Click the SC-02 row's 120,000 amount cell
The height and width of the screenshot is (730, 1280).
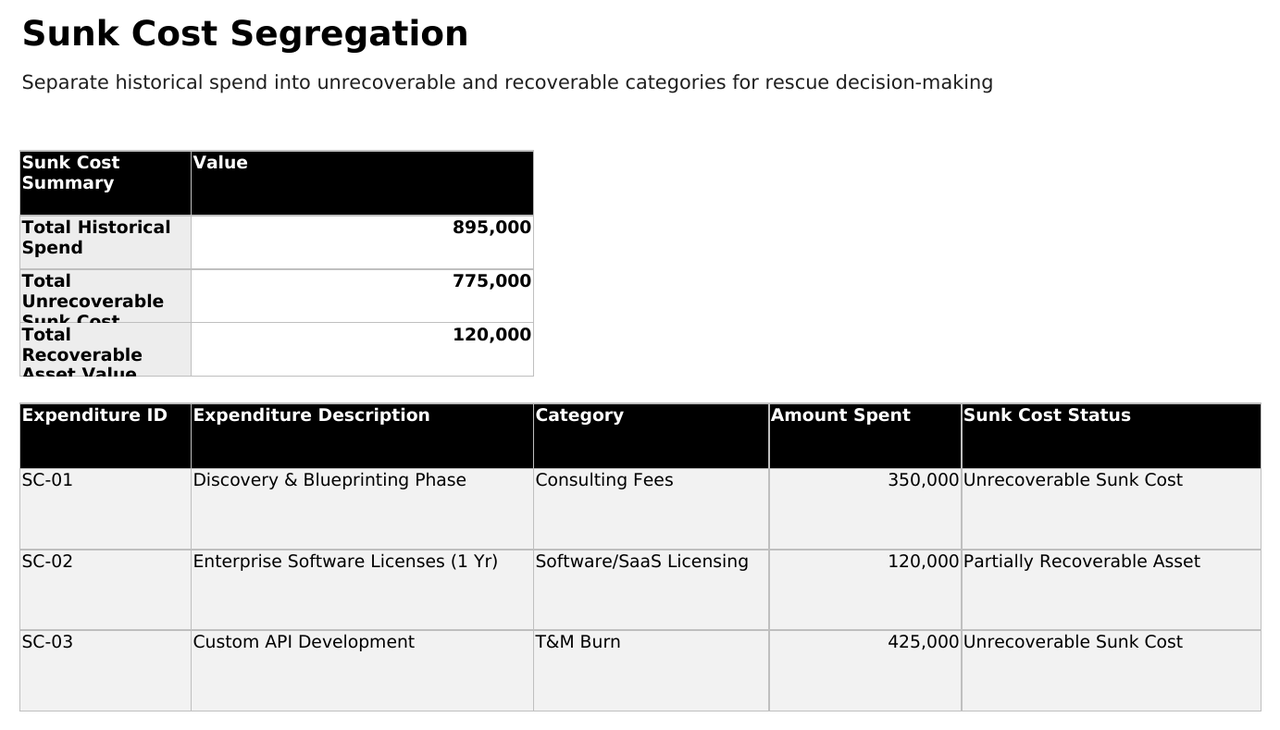(x=865, y=590)
